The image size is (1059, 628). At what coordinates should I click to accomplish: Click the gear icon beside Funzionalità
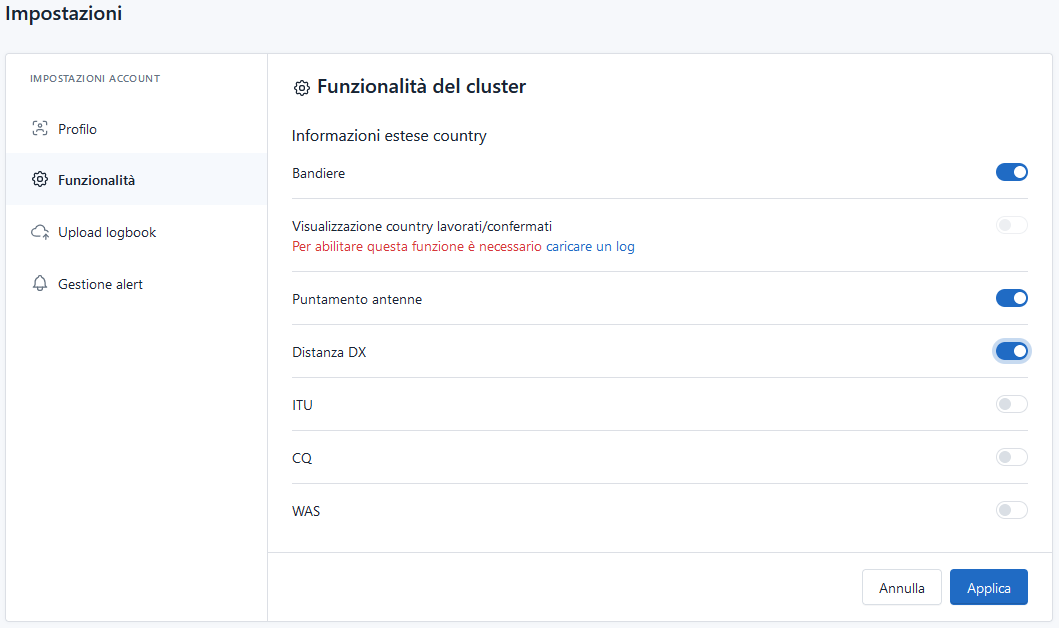tap(40, 180)
